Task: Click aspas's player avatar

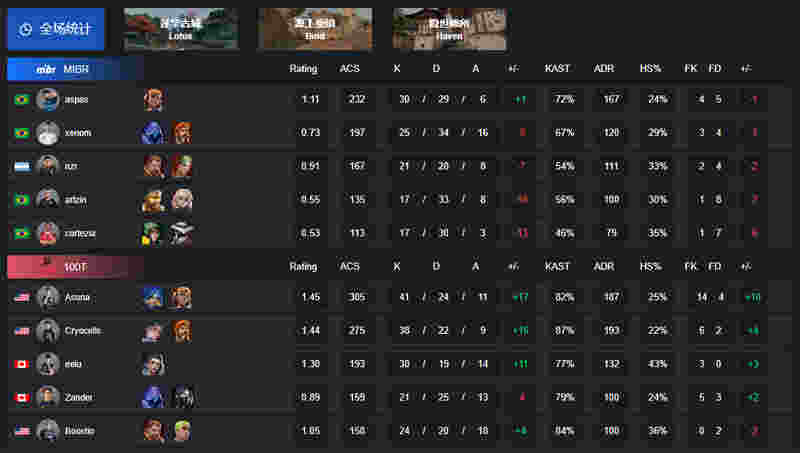Action: [47, 99]
